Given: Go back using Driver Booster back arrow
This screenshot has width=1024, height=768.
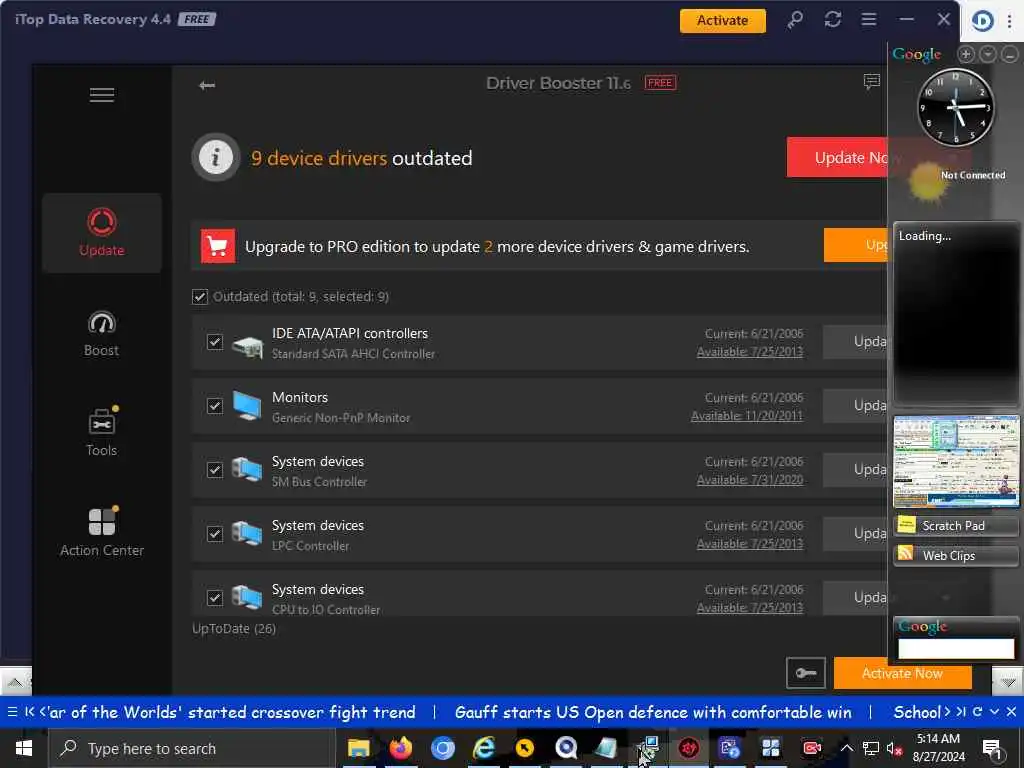Looking at the screenshot, I should [x=207, y=85].
